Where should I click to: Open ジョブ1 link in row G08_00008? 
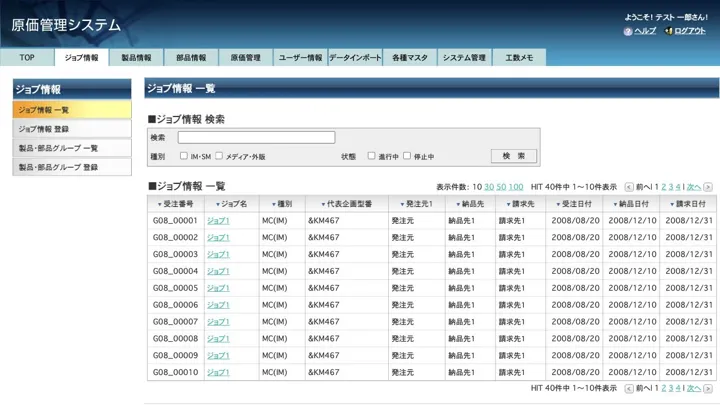click(x=218, y=339)
